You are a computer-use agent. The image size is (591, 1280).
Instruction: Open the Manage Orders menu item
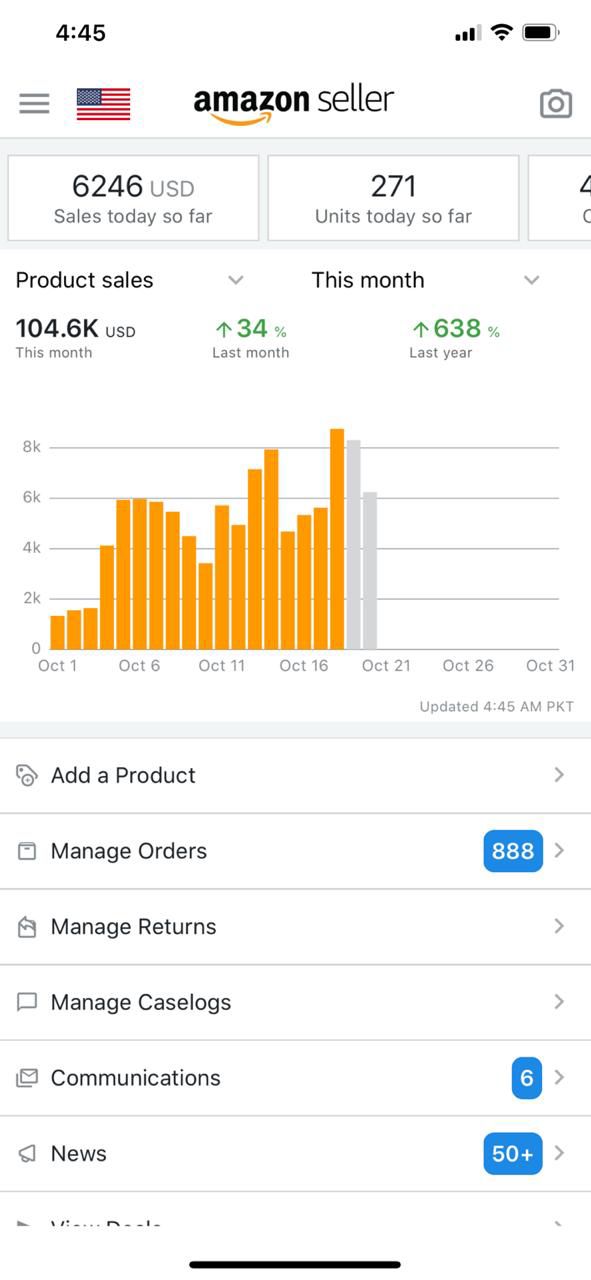pyautogui.click(x=295, y=851)
